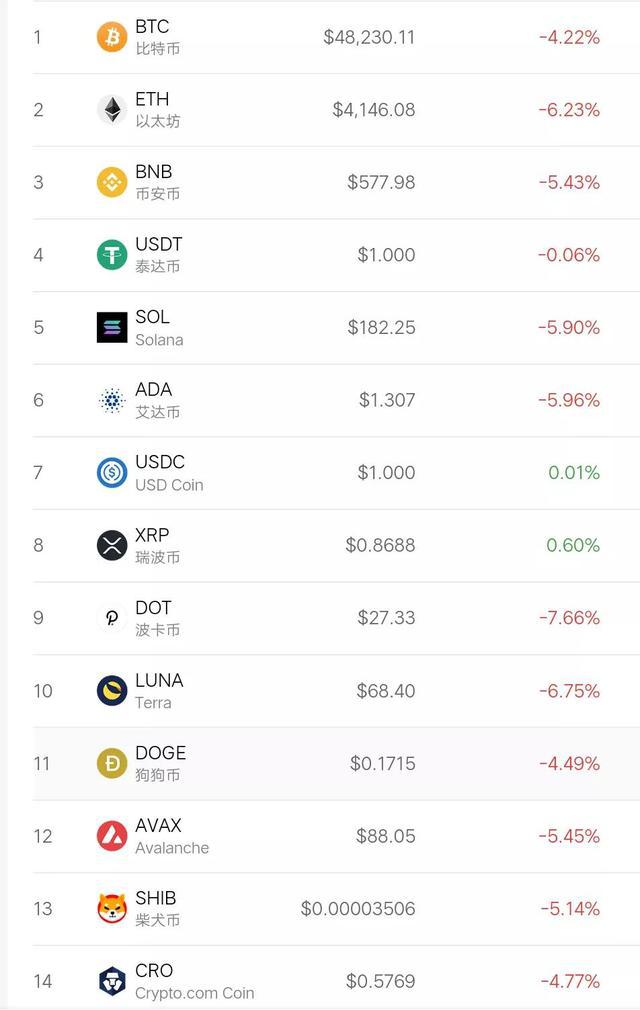Screen dimensions: 640x1010
Task: Click the black XRP logo
Action: 112,546
